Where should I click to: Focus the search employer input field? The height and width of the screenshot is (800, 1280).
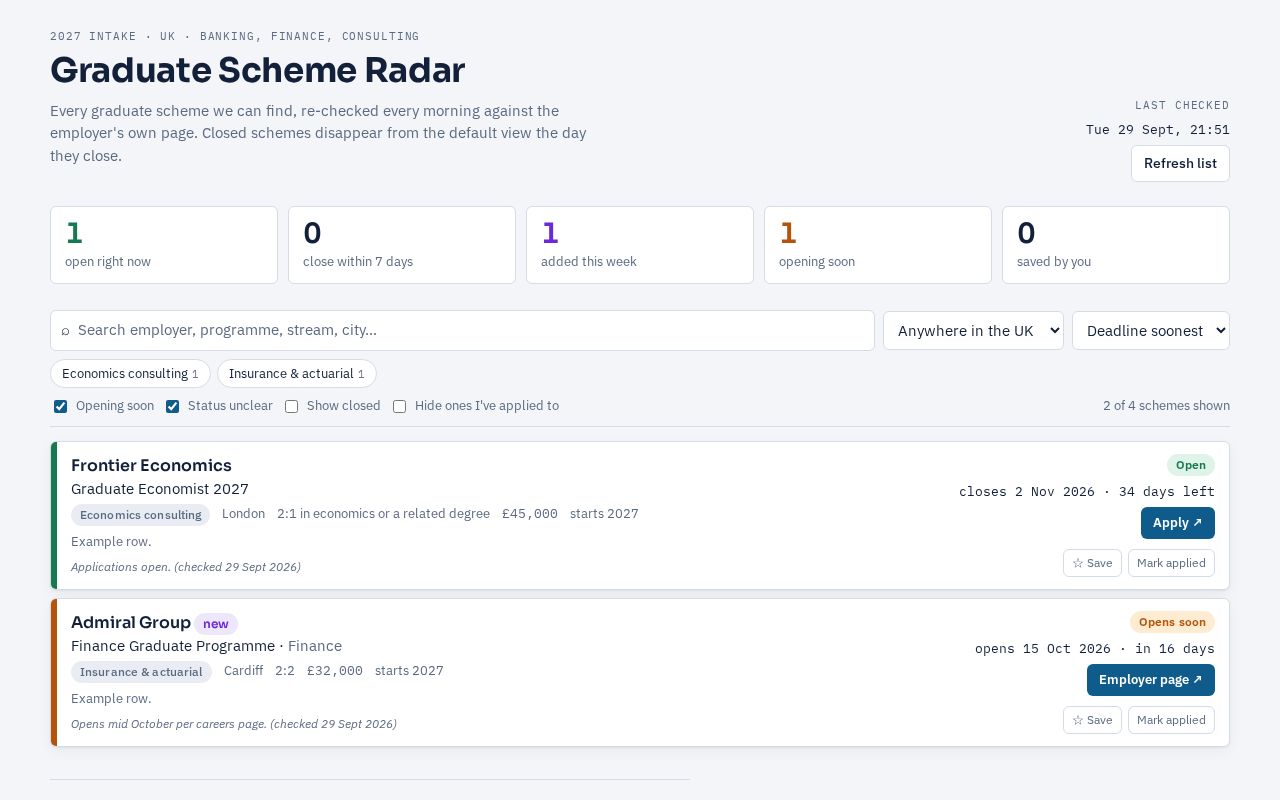pyautogui.click(x=462, y=331)
